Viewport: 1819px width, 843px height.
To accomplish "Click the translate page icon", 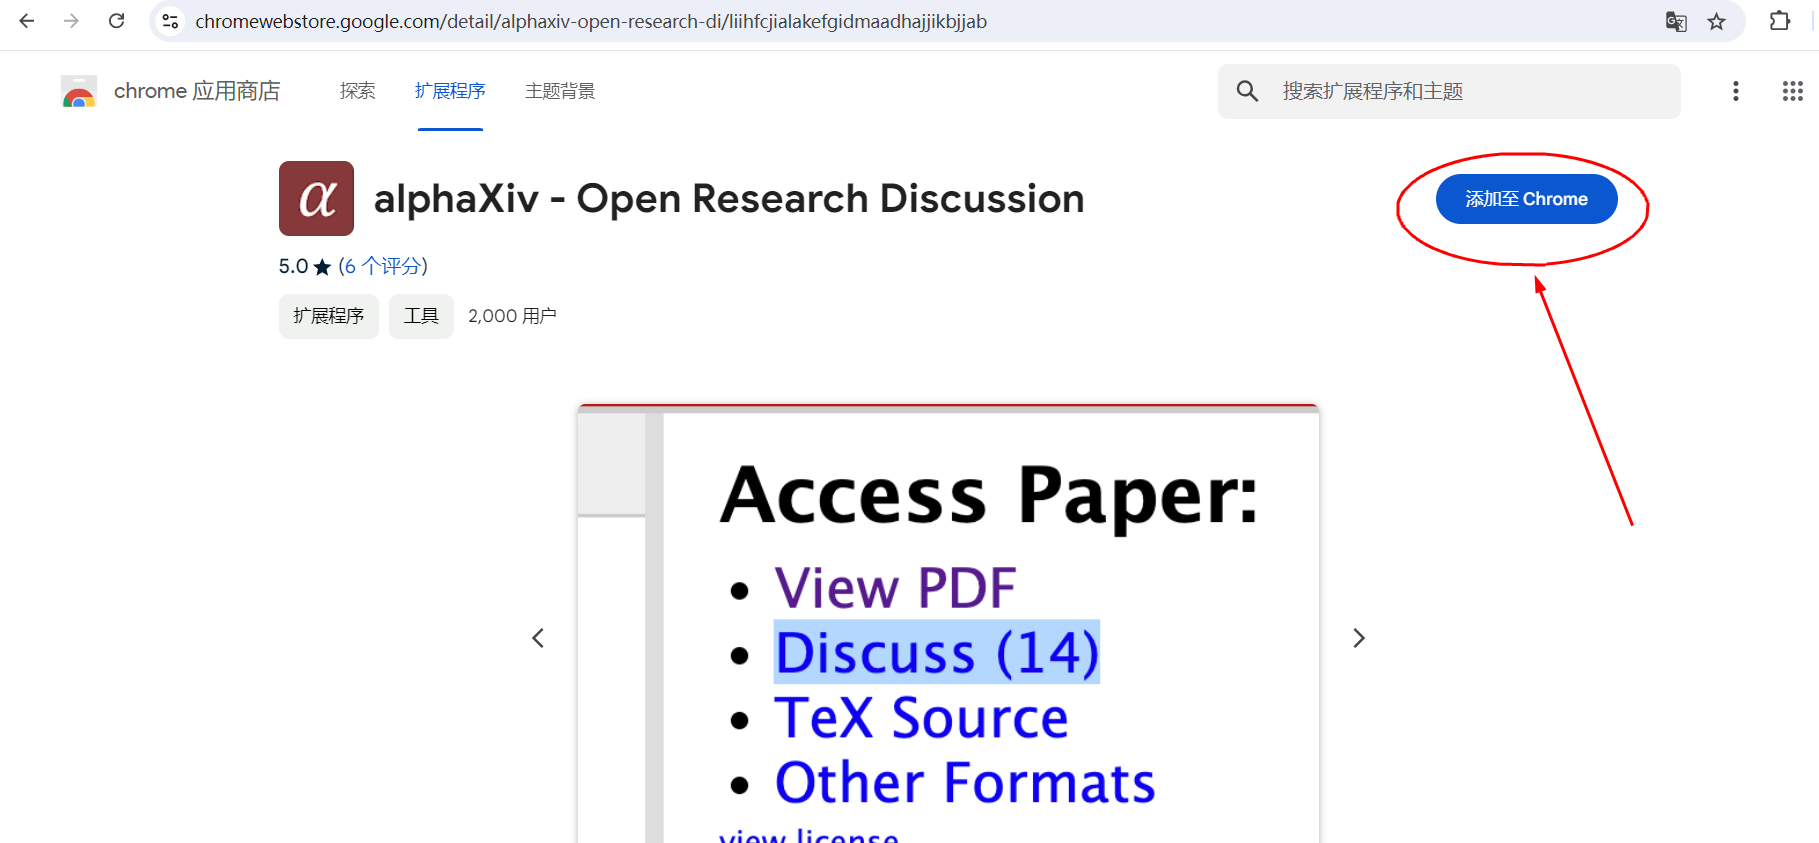I will (1676, 21).
